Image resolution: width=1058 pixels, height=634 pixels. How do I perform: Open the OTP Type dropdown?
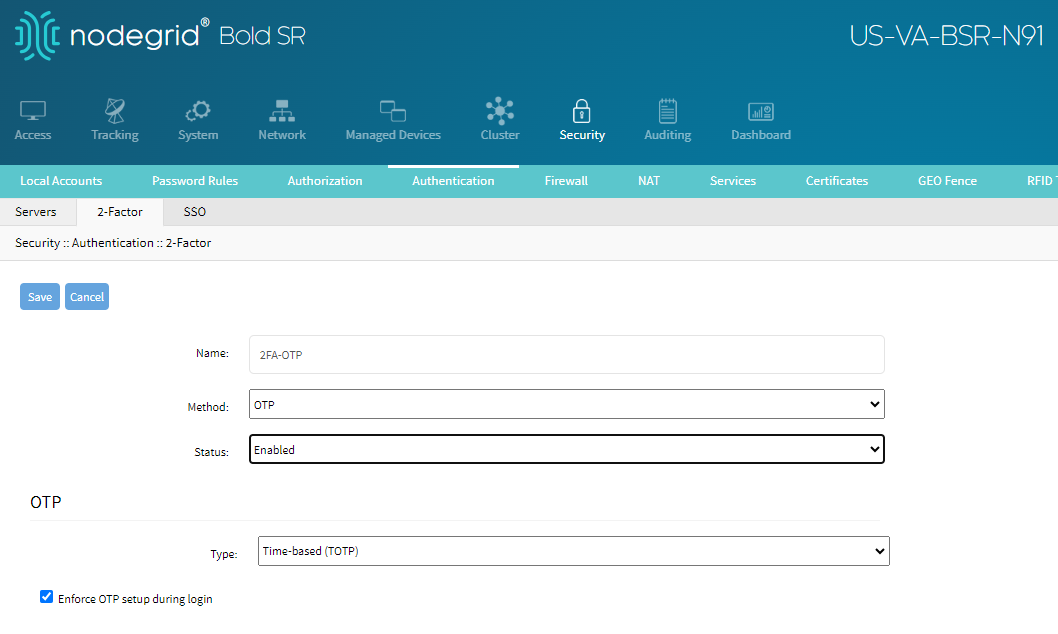click(x=573, y=551)
